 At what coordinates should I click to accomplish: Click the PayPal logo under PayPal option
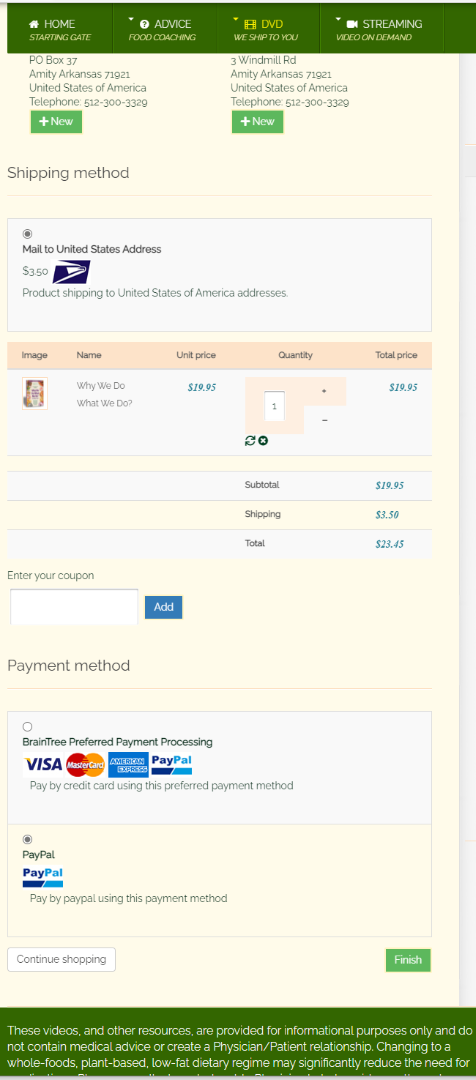(x=43, y=877)
